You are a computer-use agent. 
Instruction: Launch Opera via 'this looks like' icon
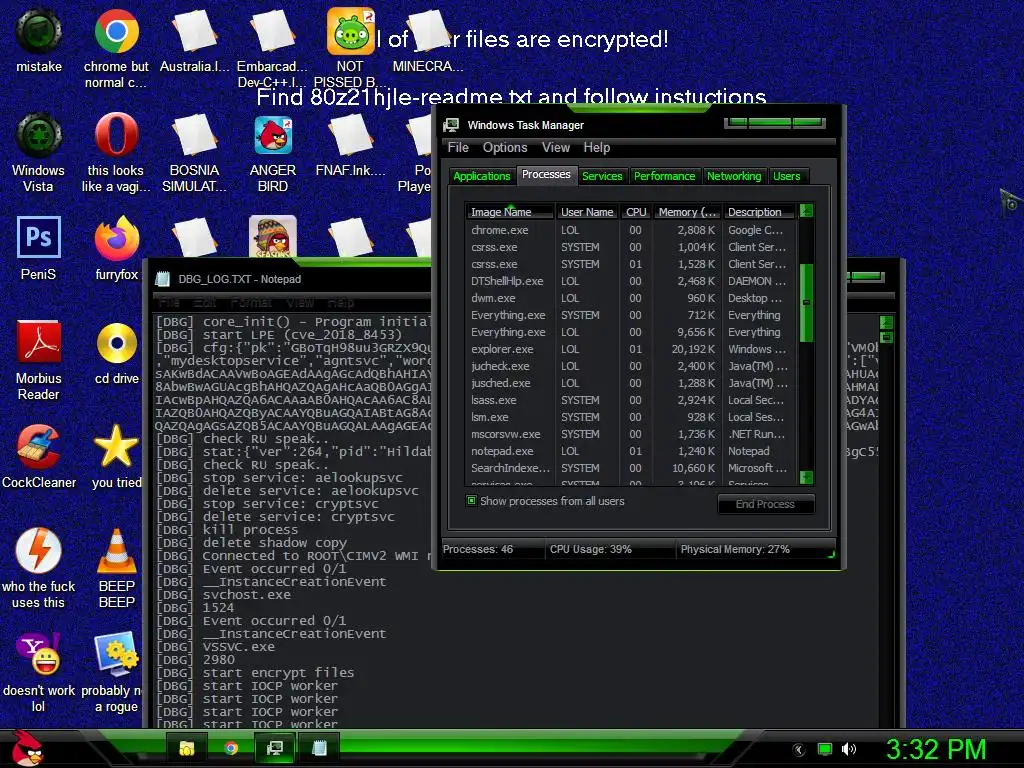[x=116, y=153]
